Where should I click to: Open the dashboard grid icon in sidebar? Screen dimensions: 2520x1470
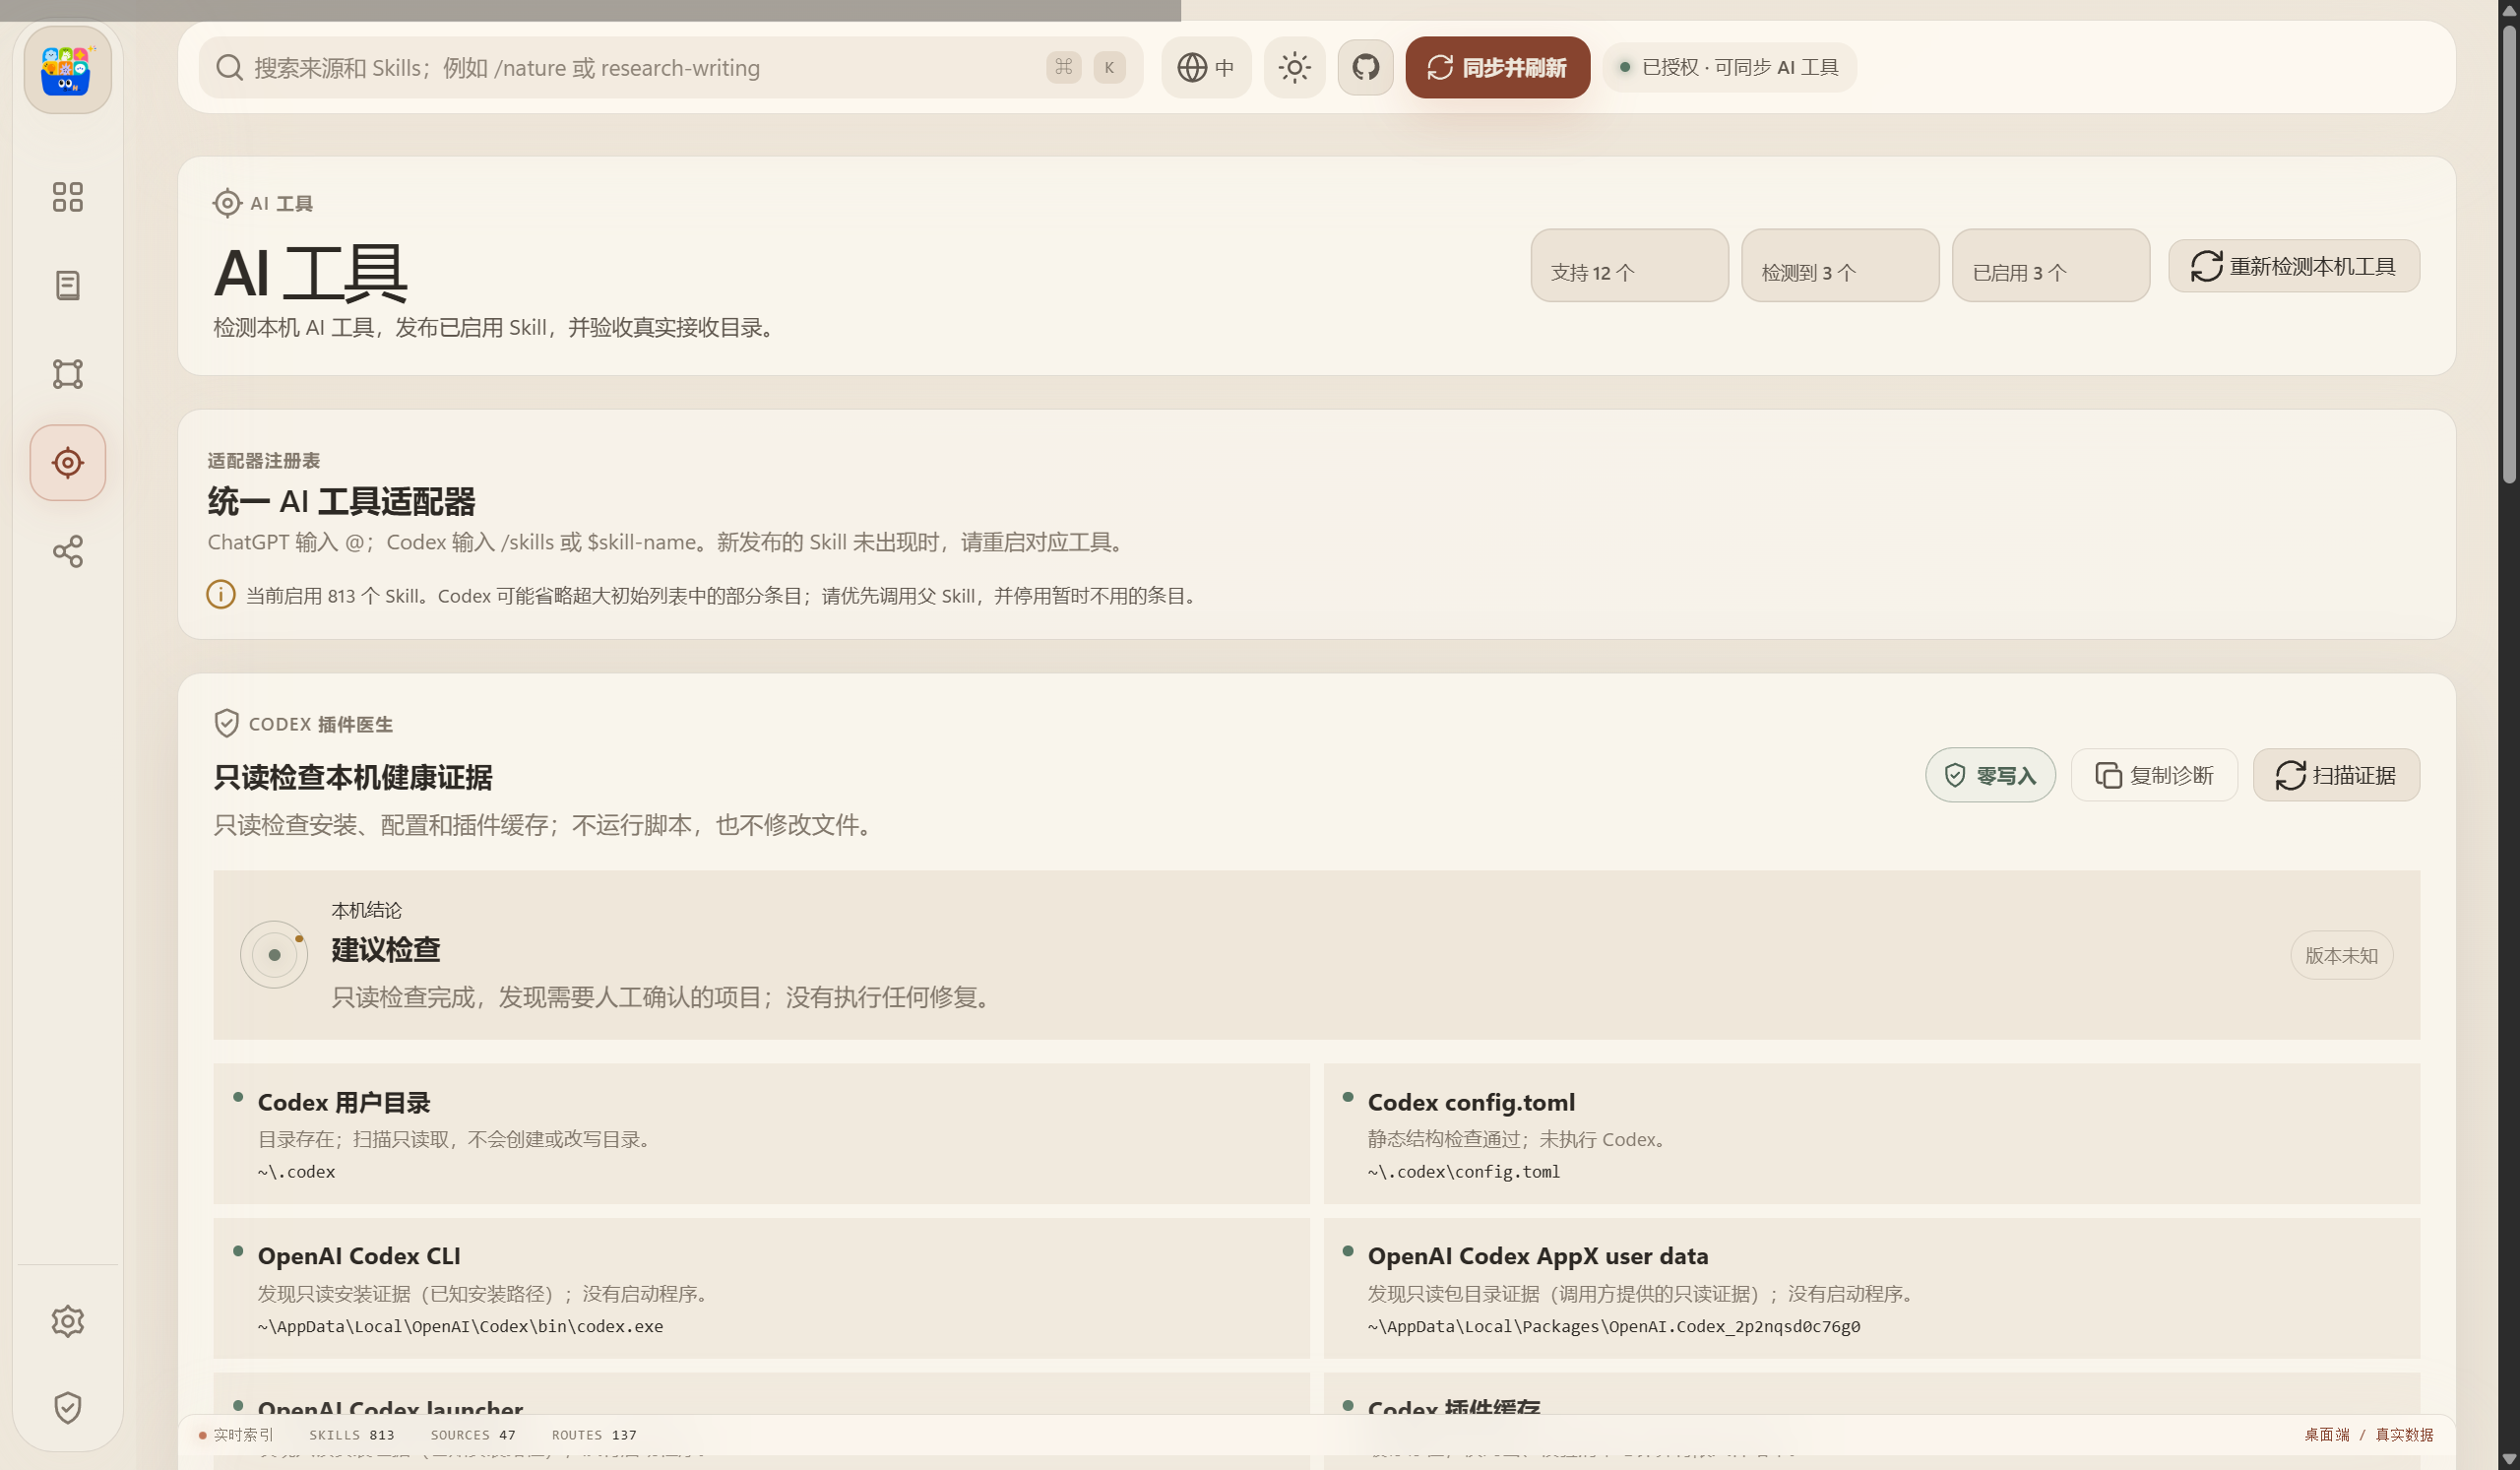pyautogui.click(x=67, y=197)
